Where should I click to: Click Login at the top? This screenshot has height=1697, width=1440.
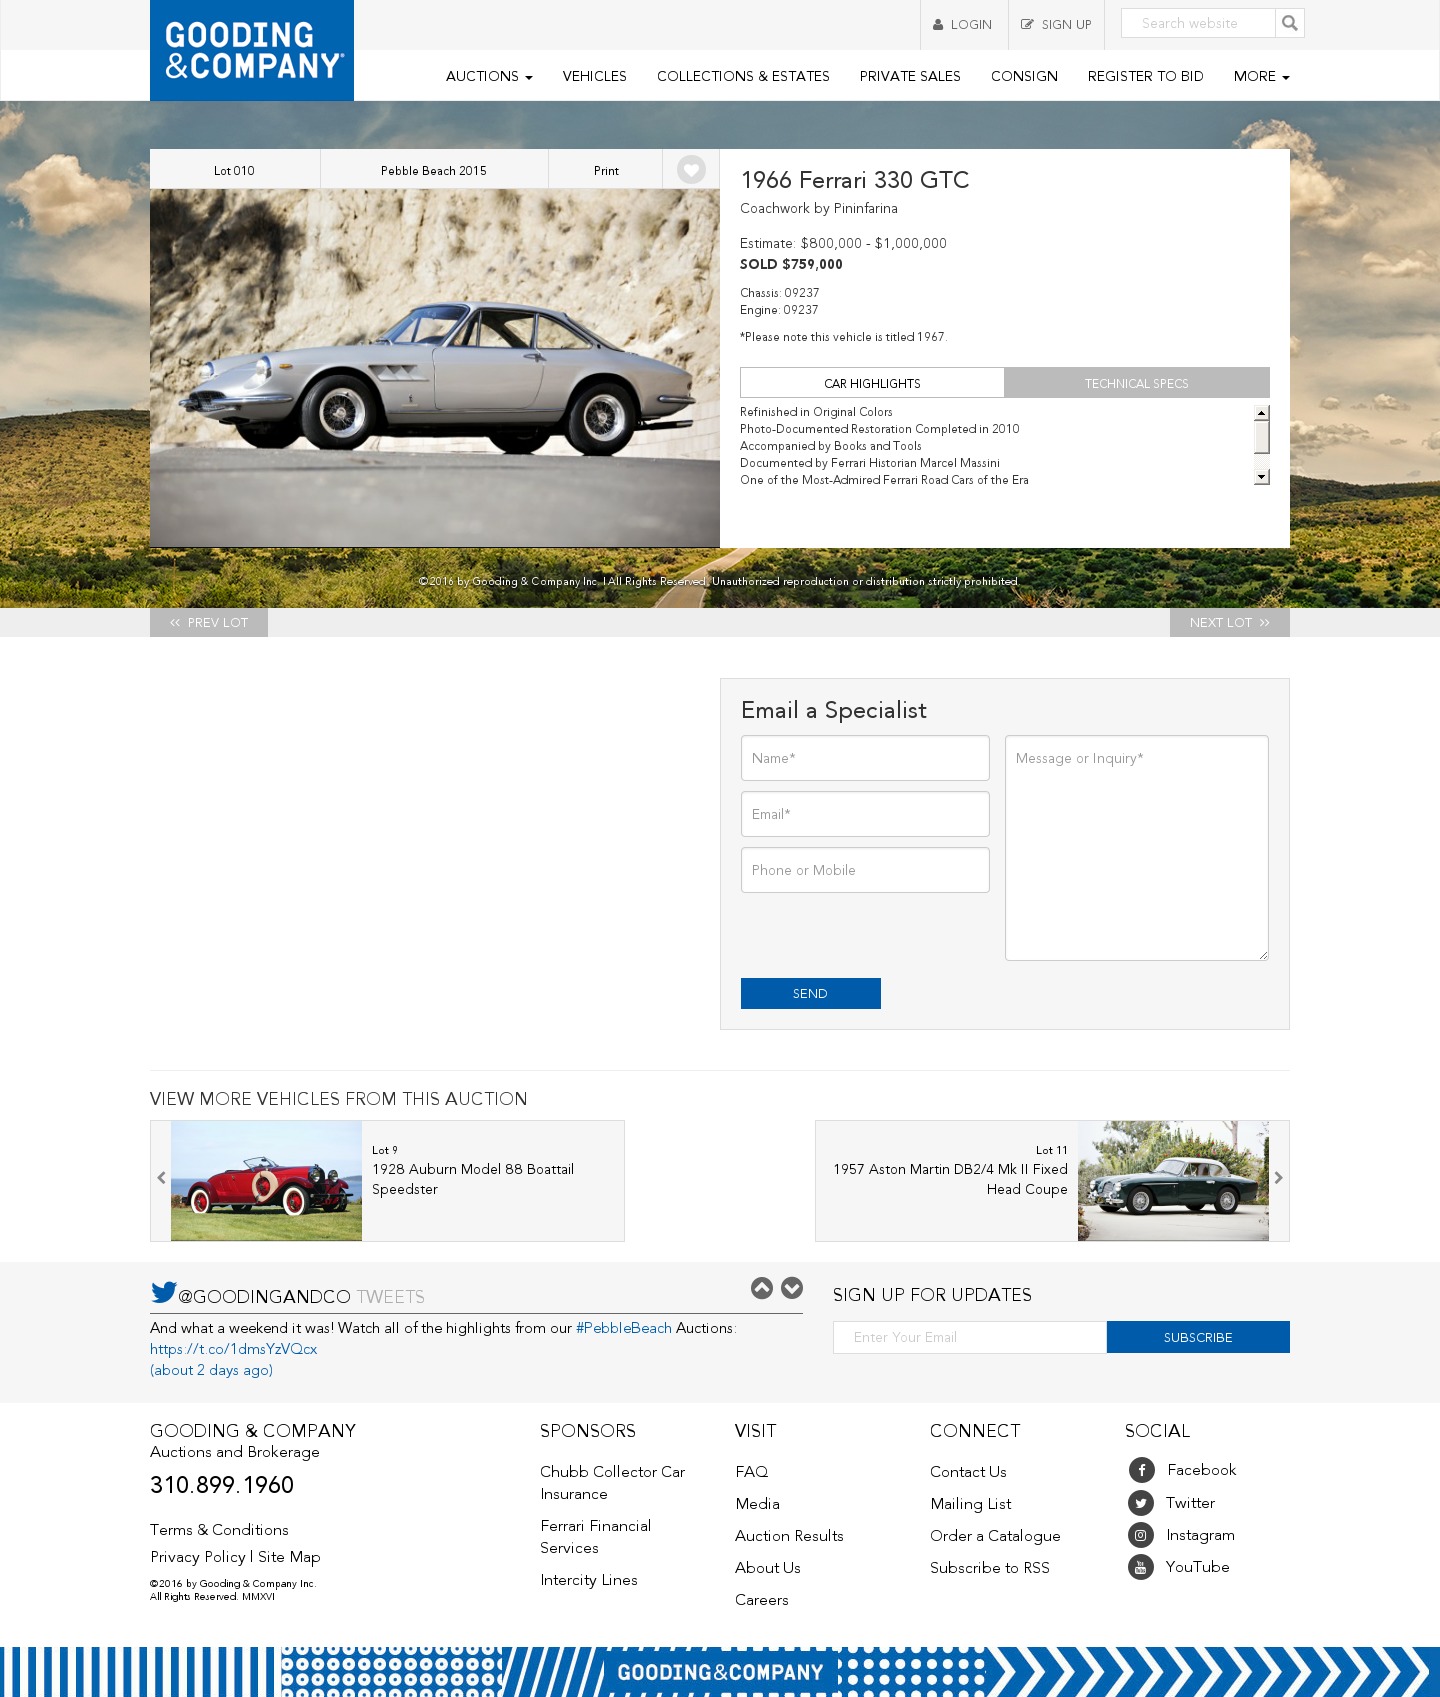click(x=963, y=25)
